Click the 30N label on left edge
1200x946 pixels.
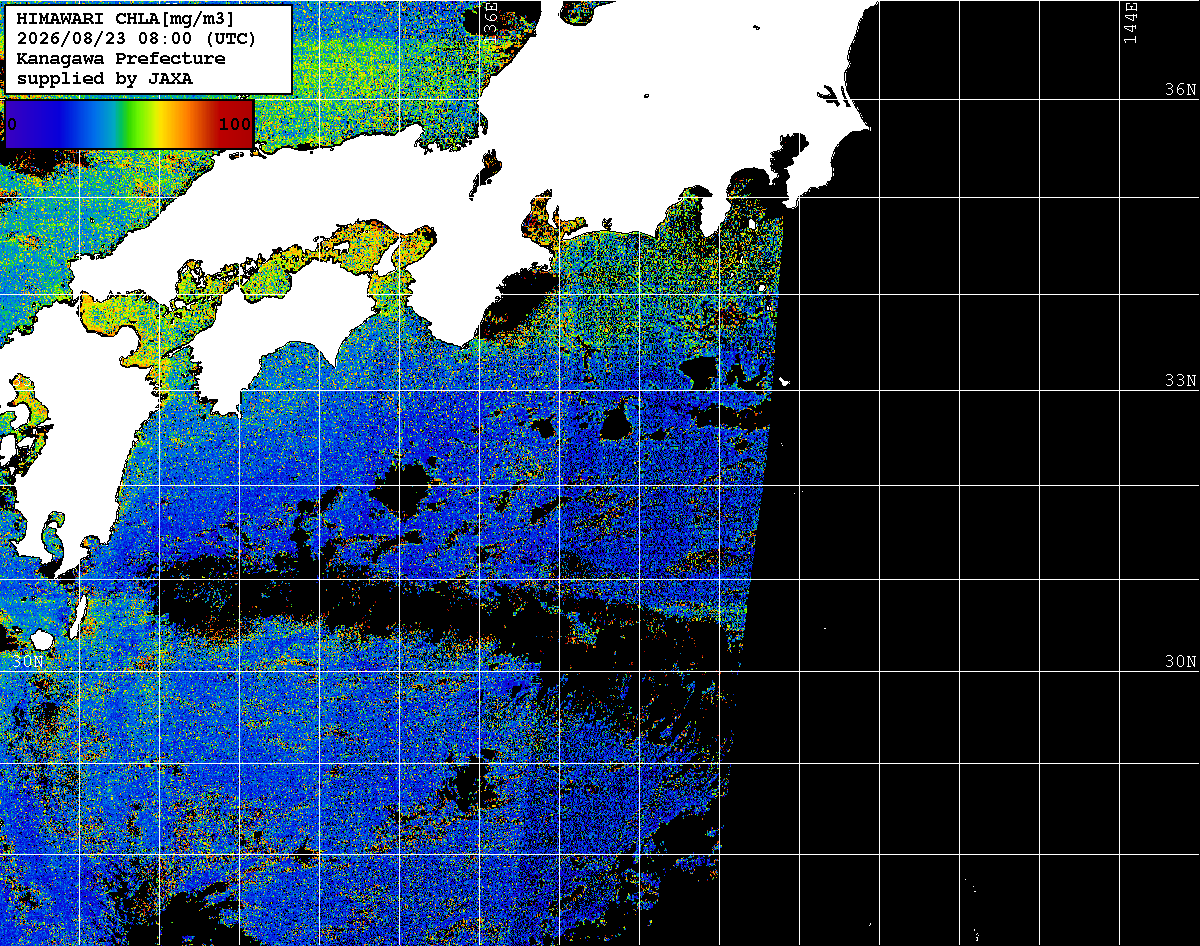pyautogui.click(x=29, y=662)
